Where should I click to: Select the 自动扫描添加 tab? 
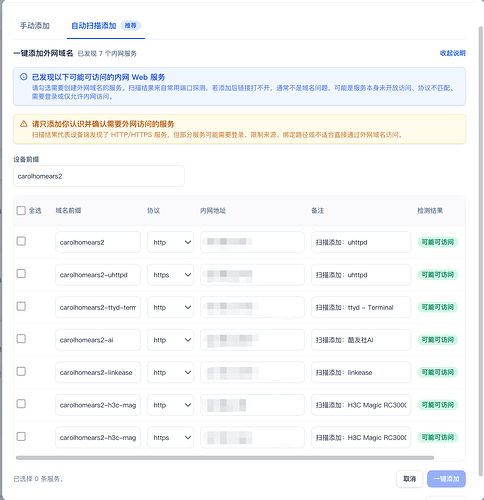click(x=94, y=26)
